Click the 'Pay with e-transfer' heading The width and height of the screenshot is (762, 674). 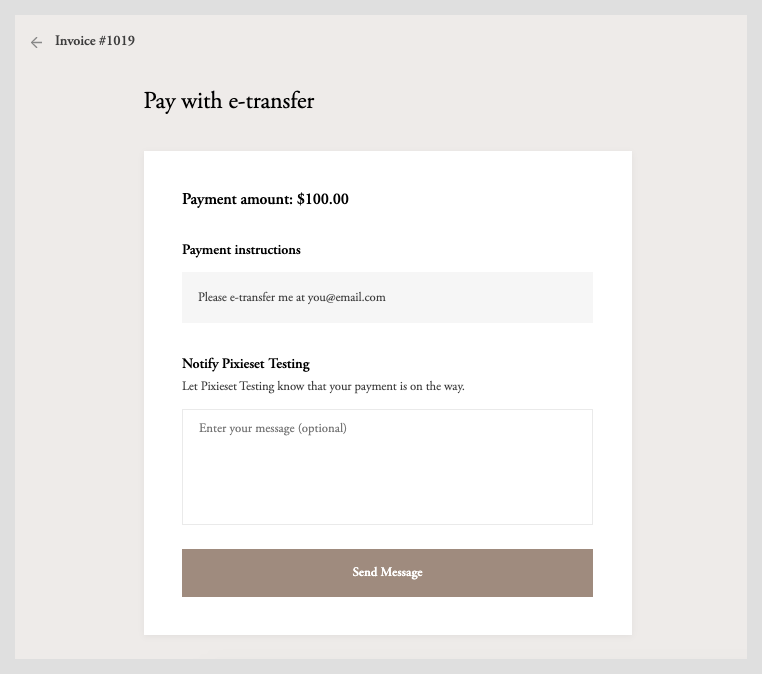(229, 101)
